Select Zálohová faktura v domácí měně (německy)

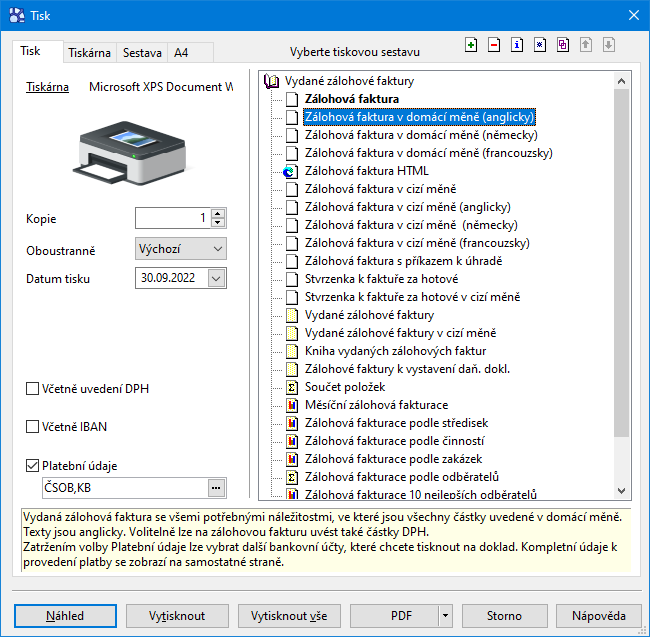point(421,135)
